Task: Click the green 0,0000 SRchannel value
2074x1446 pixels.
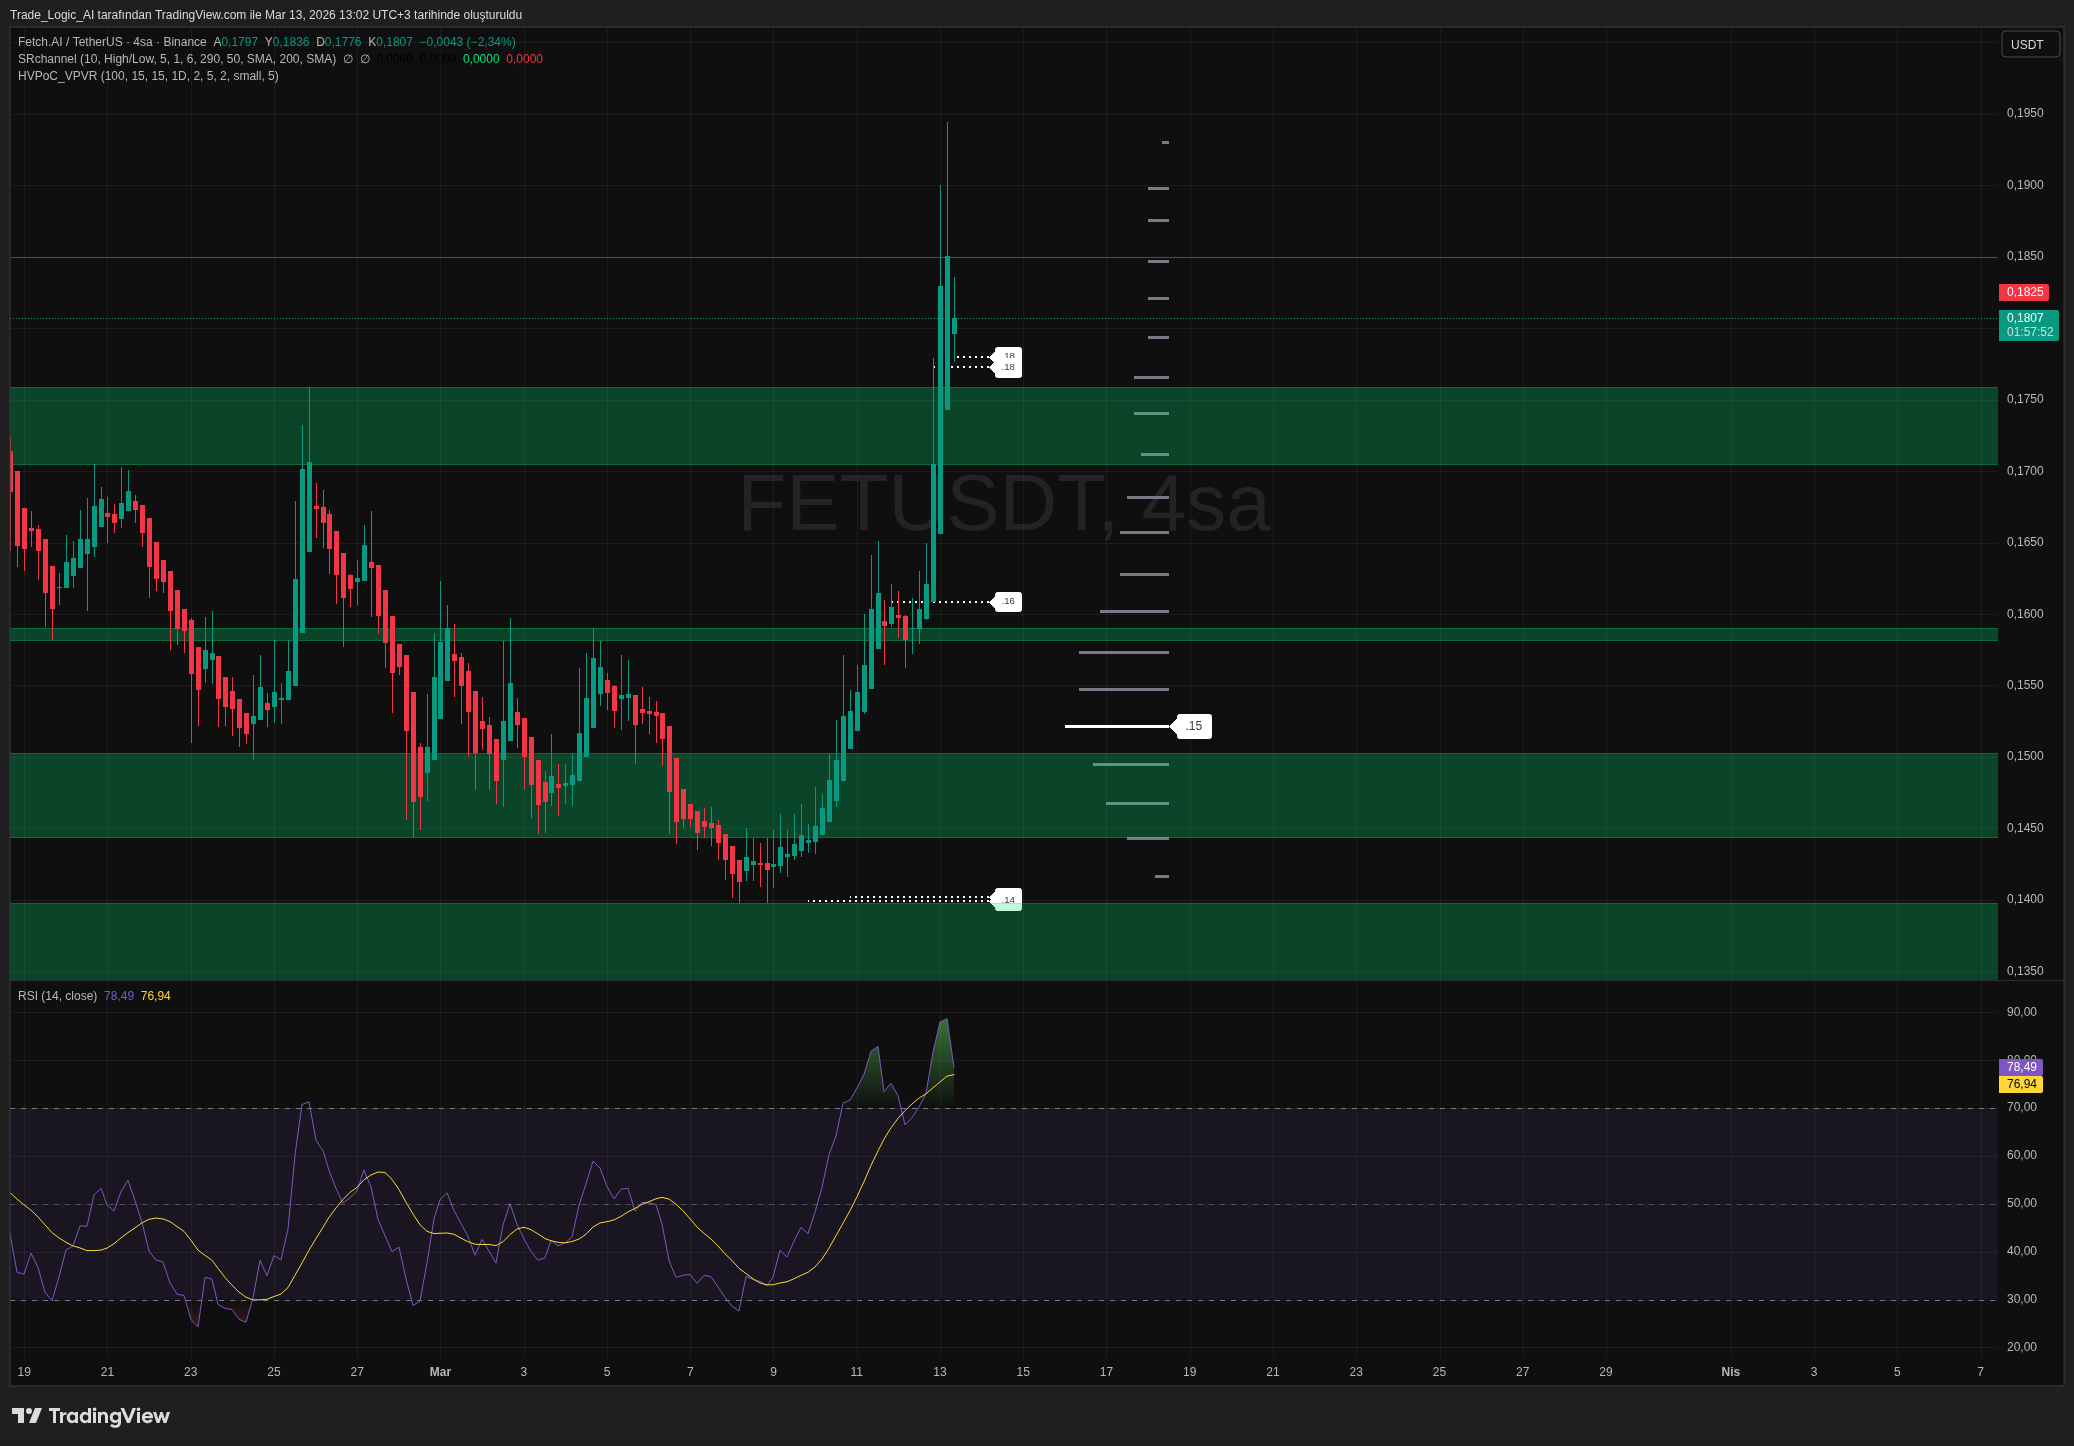Action: pyautogui.click(x=481, y=59)
